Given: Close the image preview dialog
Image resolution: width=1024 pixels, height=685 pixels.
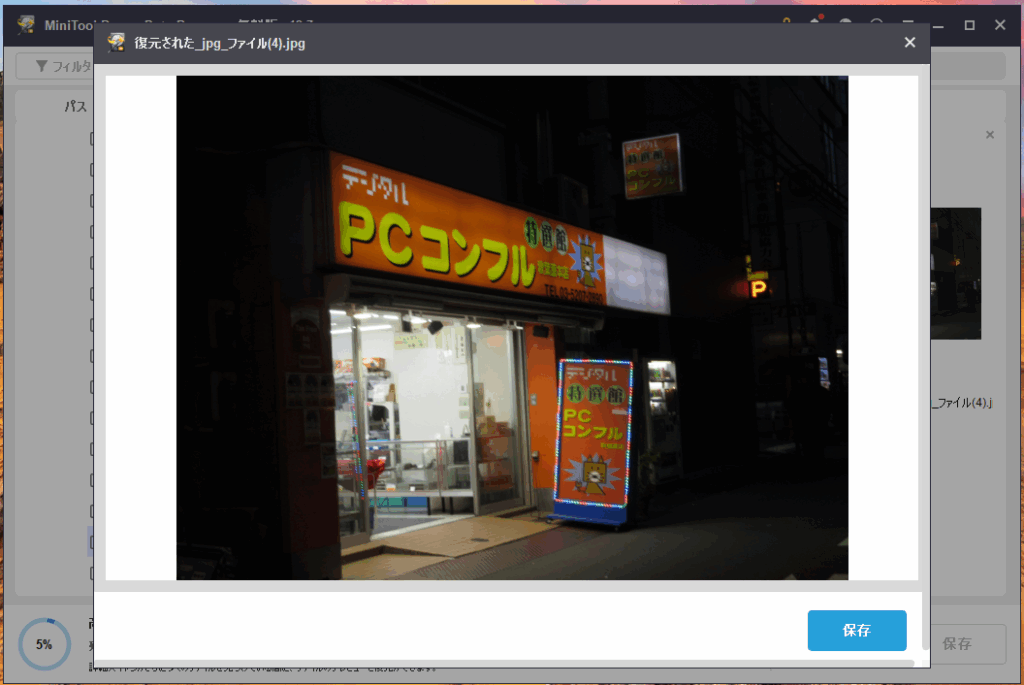Looking at the screenshot, I should pyautogui.click(x=909, y=42).
